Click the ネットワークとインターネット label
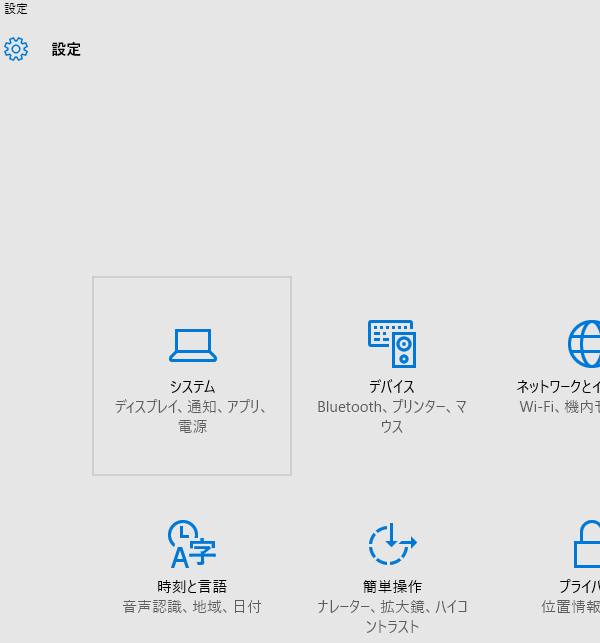600x643 pixels. click(x=558, y=387)
